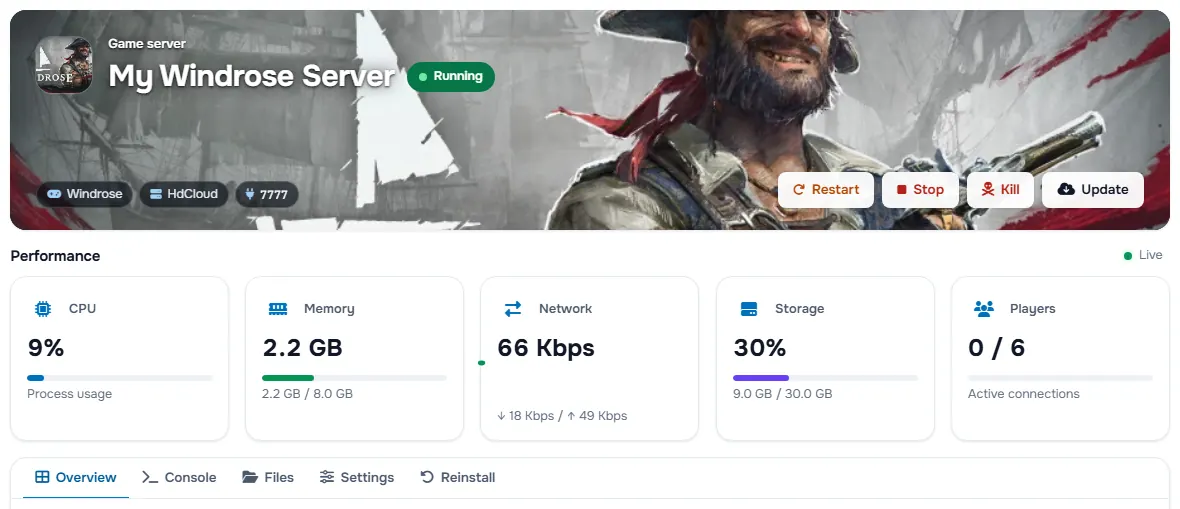
Task: Click the Storage usage progress bar
Action: point(826,378)
